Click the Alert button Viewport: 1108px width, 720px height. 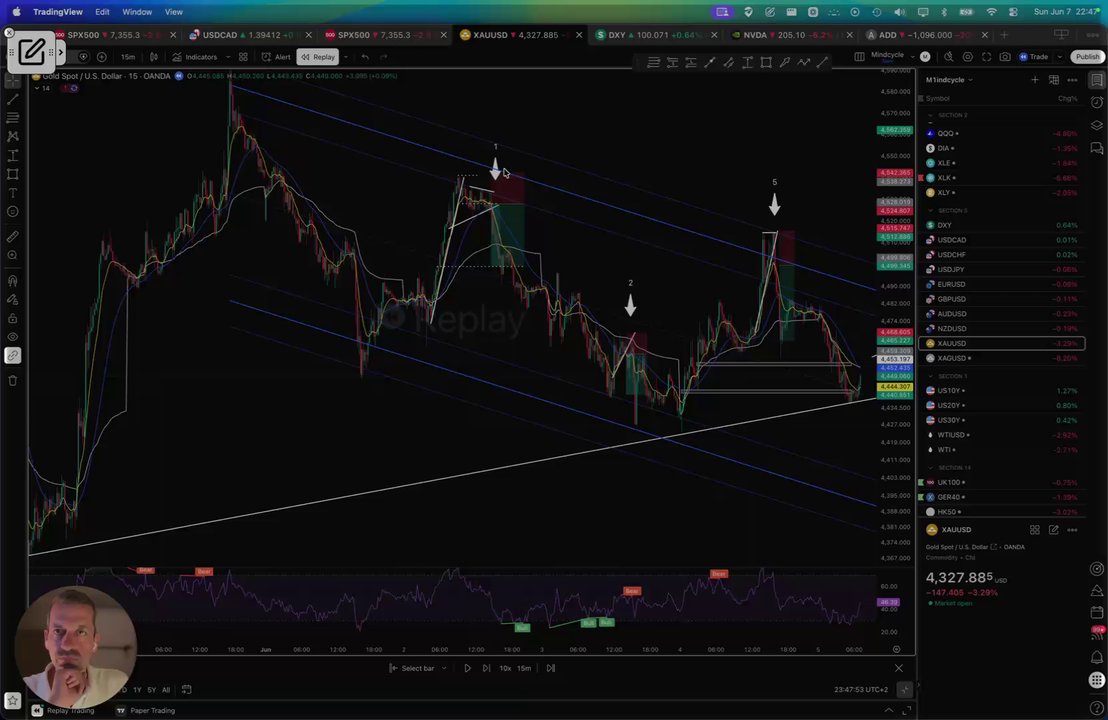click(276, 57)
